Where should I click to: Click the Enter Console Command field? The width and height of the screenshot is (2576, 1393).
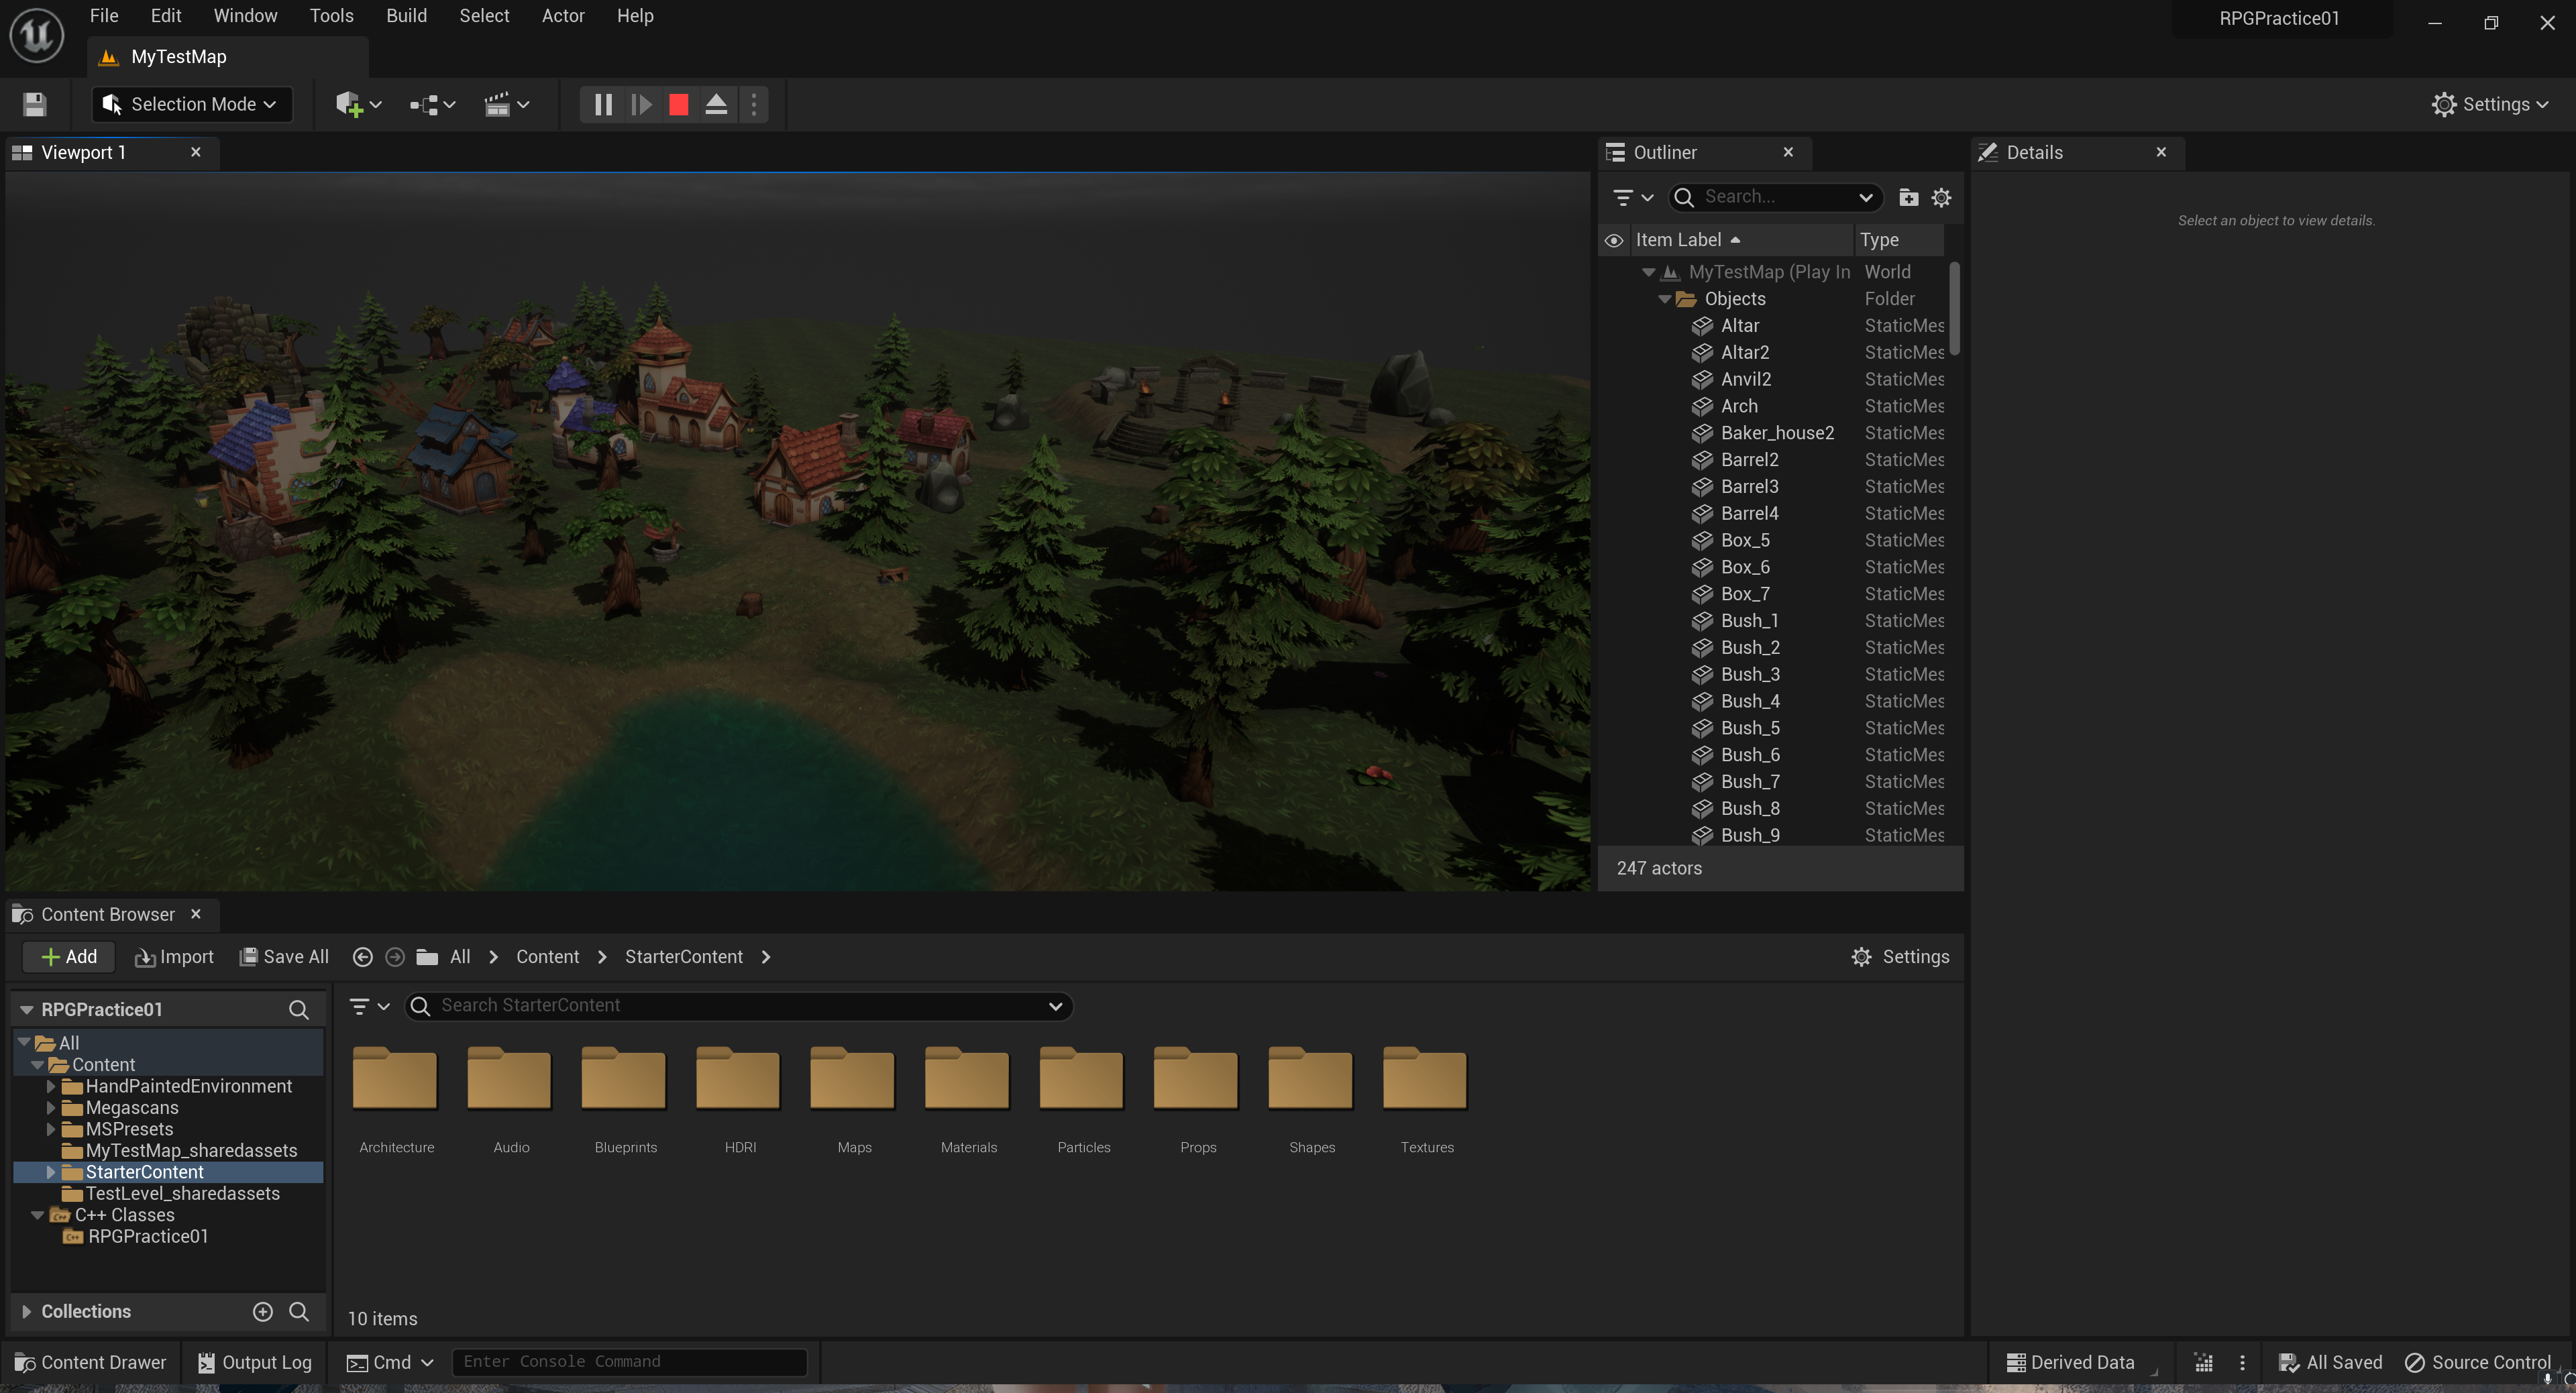point(629,1361)
